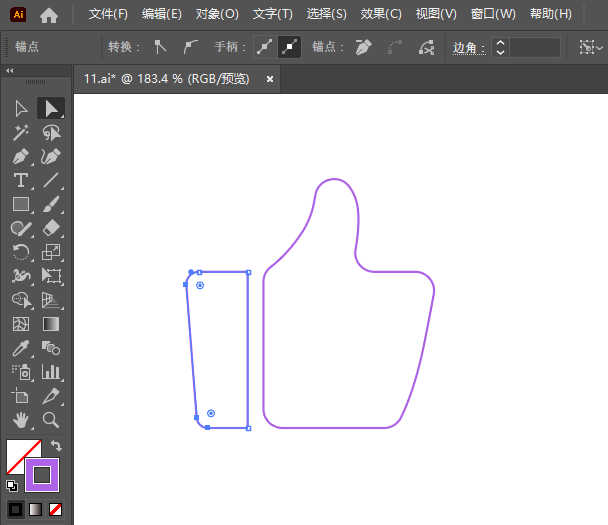Apply None mode button
Screen dimensions: 608x525
pos(55,509)
